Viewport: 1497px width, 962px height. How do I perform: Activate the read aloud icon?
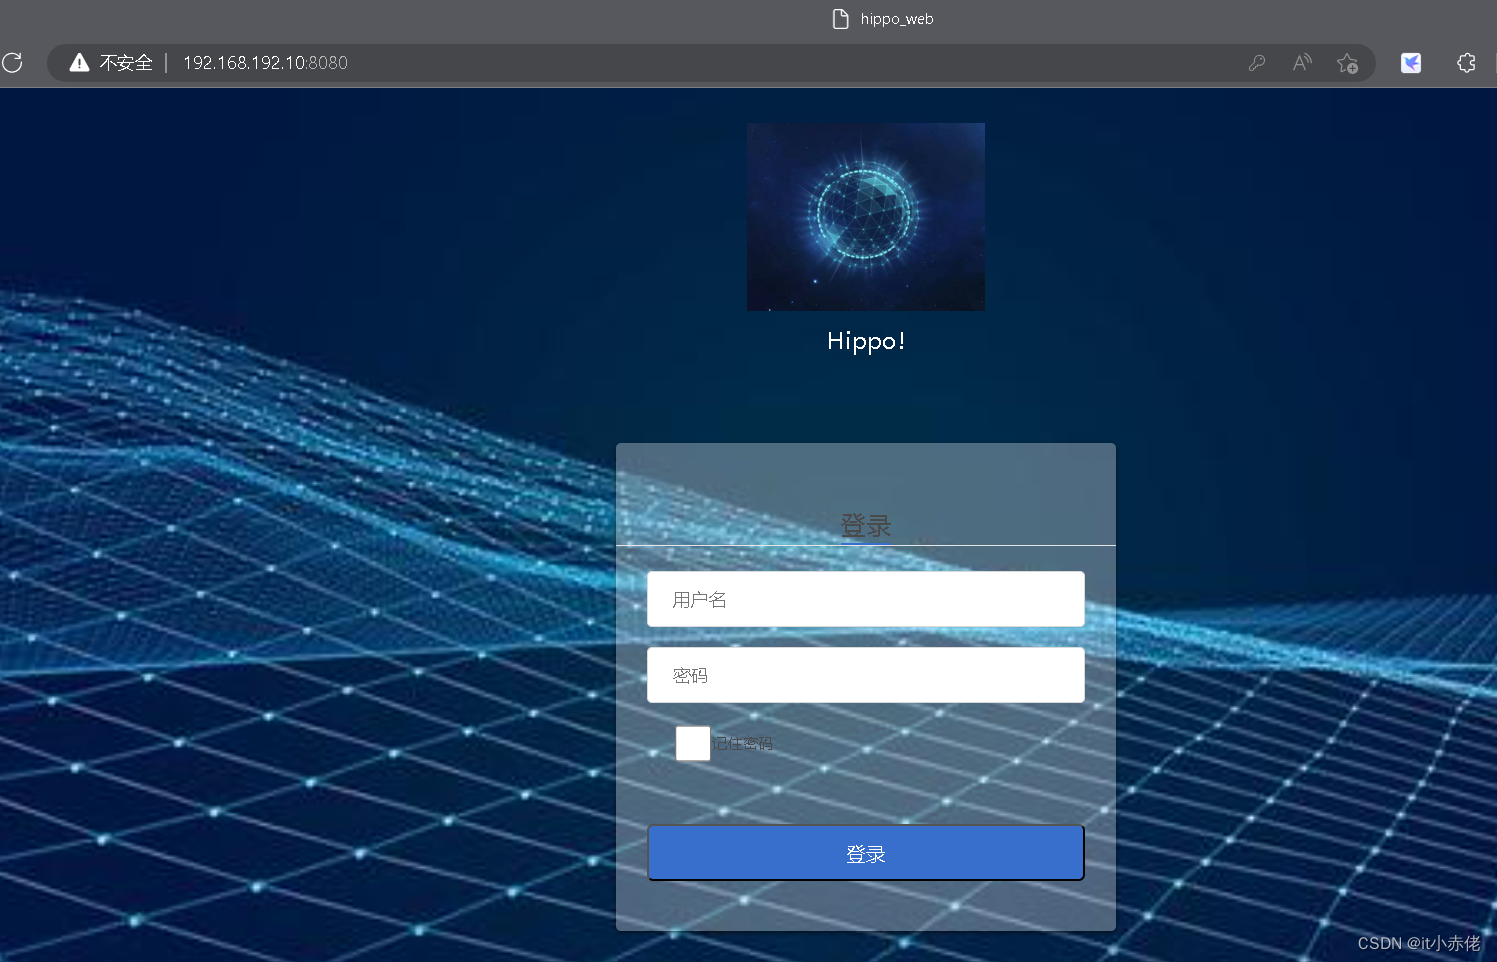(x=1302, y=63)
